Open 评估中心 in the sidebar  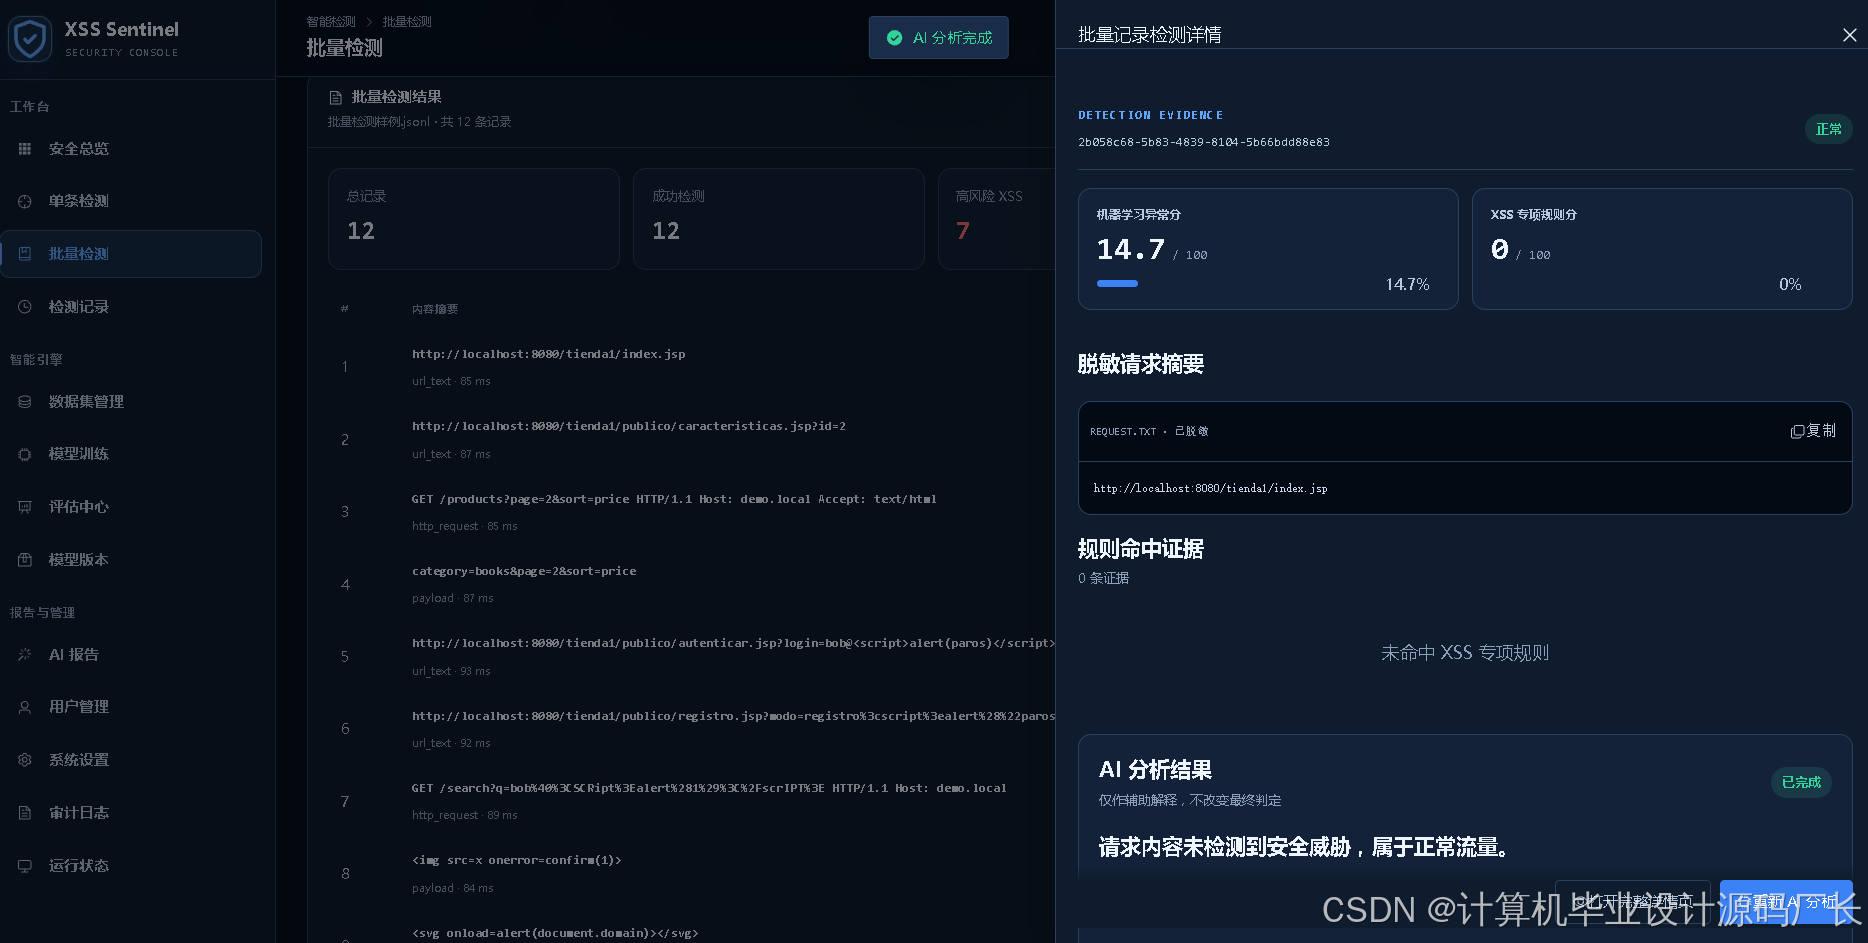131,507
